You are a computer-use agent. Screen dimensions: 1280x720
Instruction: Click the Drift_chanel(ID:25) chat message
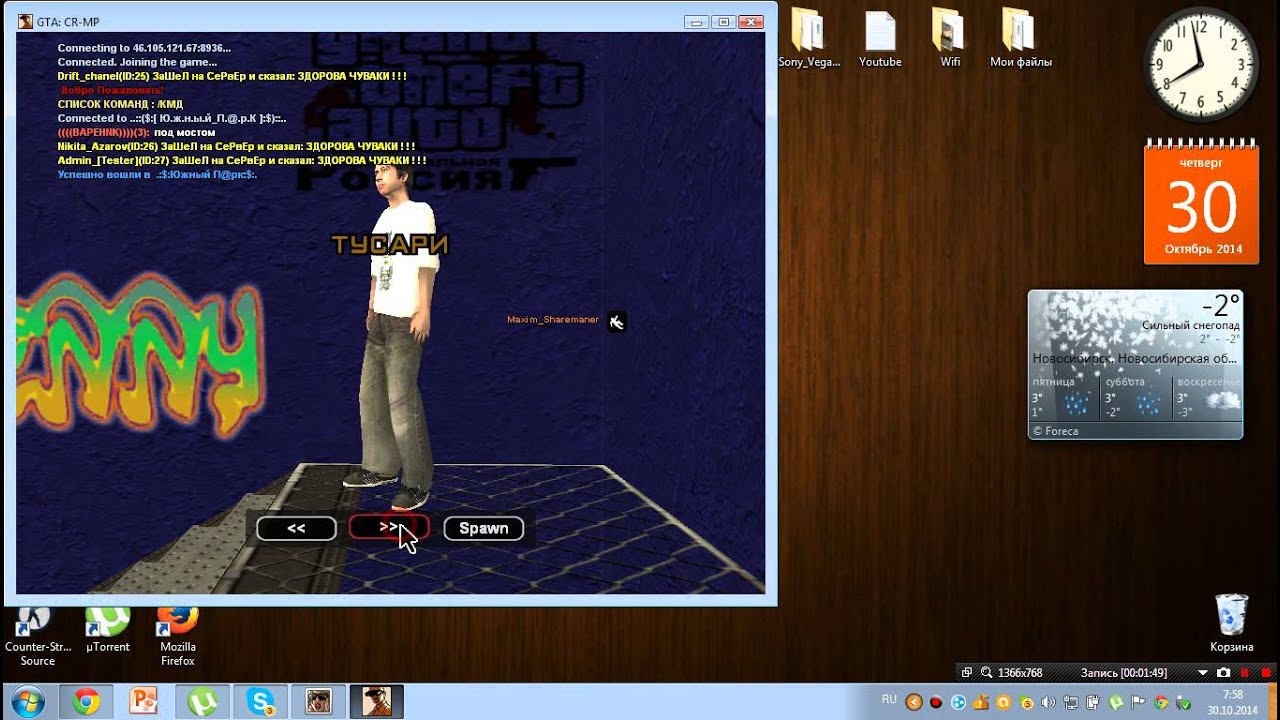232,76
